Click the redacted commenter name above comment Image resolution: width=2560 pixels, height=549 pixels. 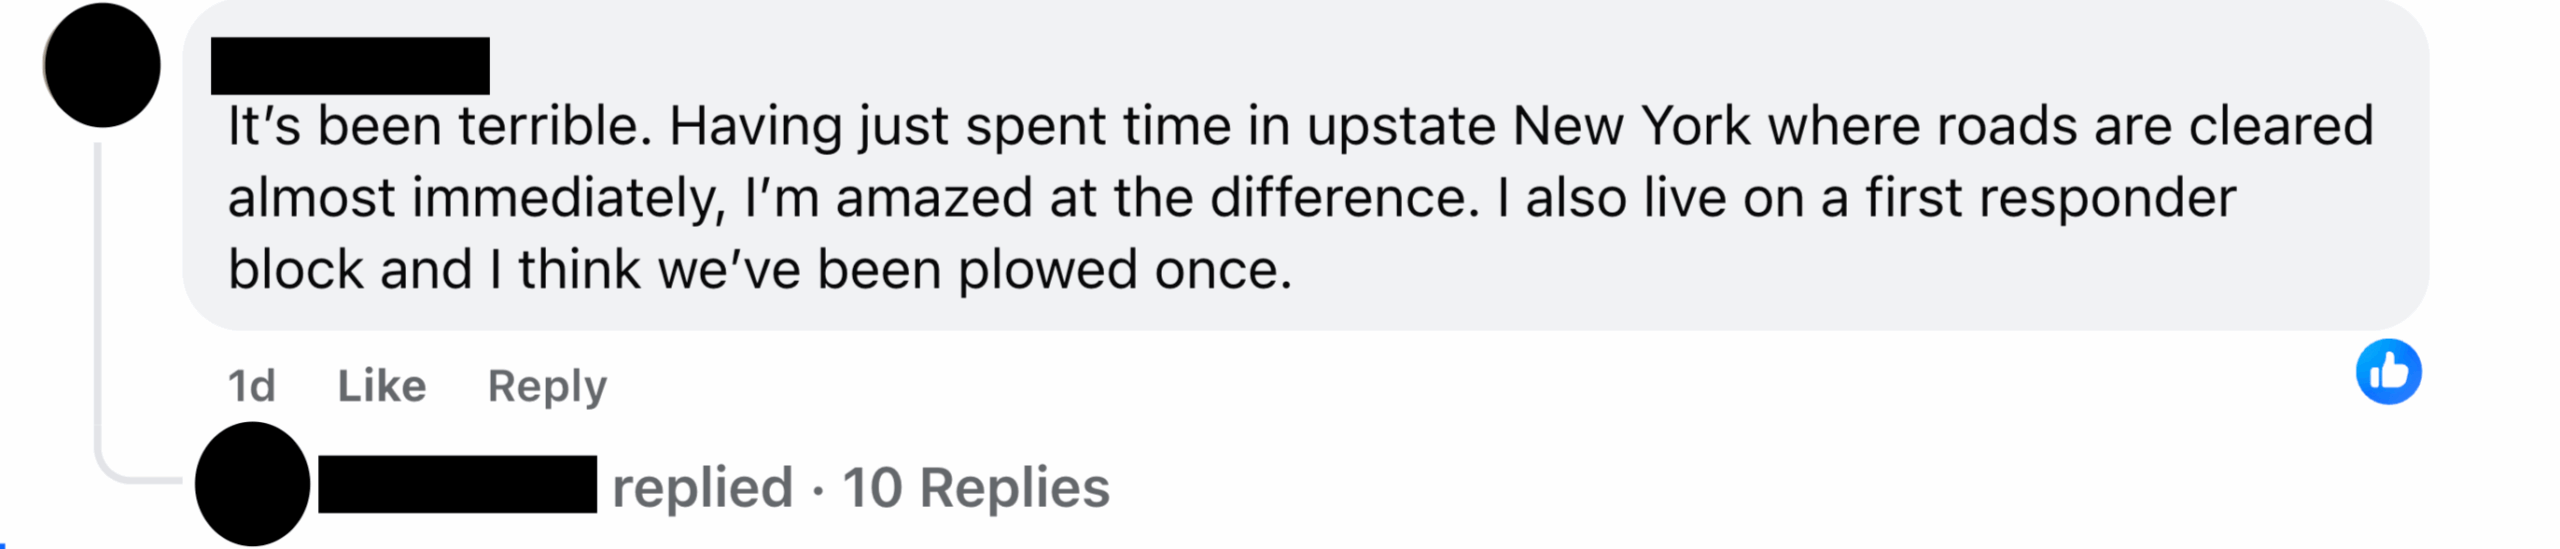click(350, 66)
